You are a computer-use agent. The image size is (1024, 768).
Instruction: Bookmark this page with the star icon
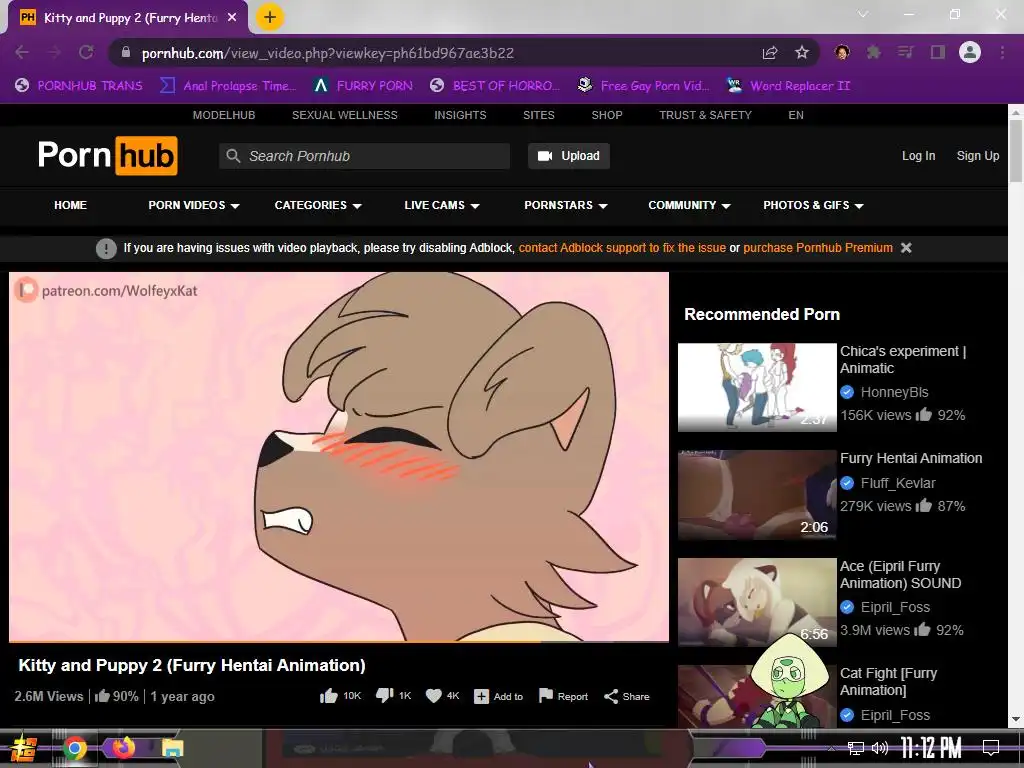click(x=802, y=52)
